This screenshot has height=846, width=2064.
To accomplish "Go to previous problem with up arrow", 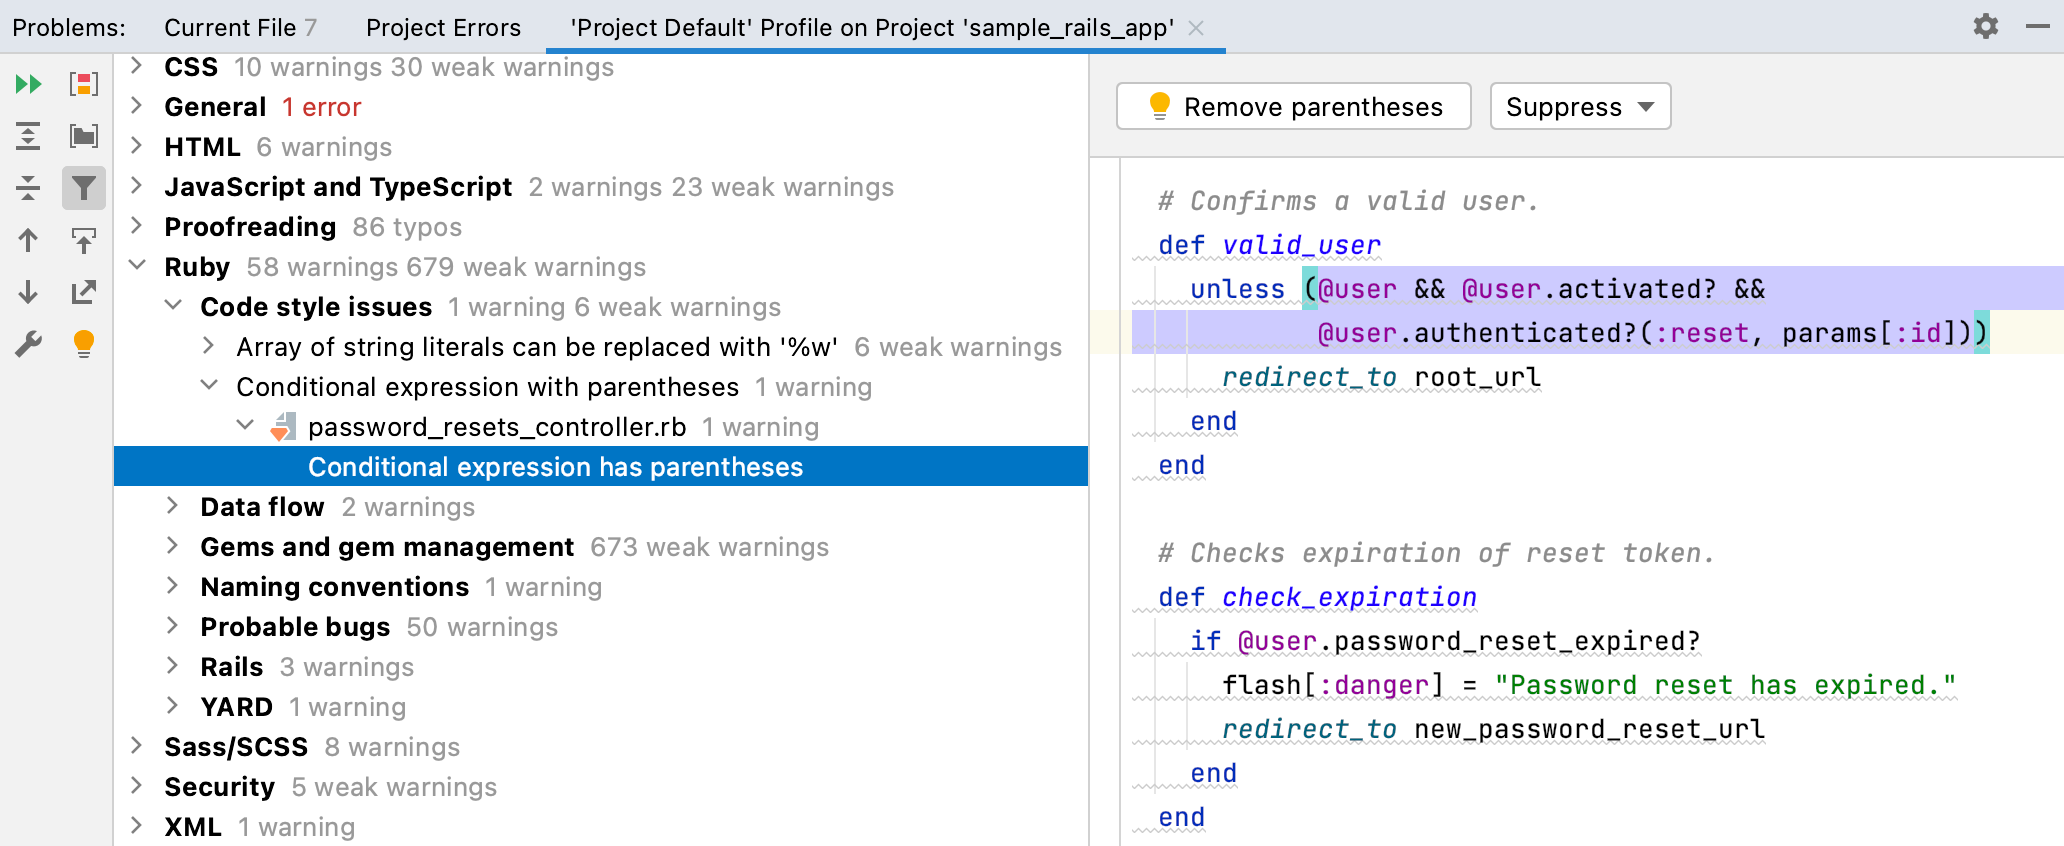I will (x=28, y=240).
